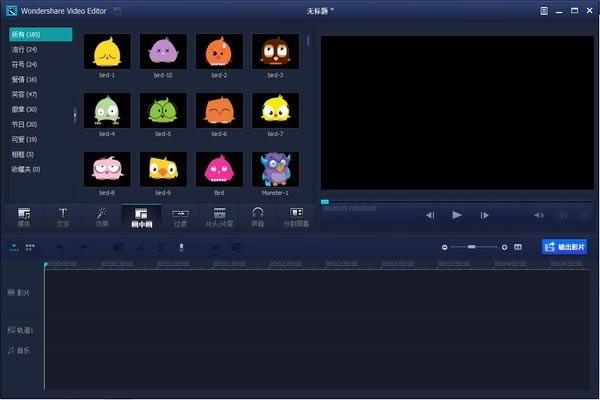
Task: Select the bird-2 orange bird thumbnail
Action: point(219,51)
